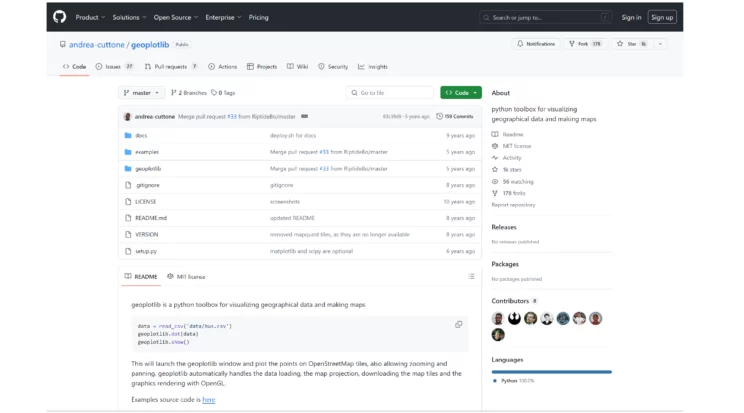Go to Pricing page

coord(259,17)
